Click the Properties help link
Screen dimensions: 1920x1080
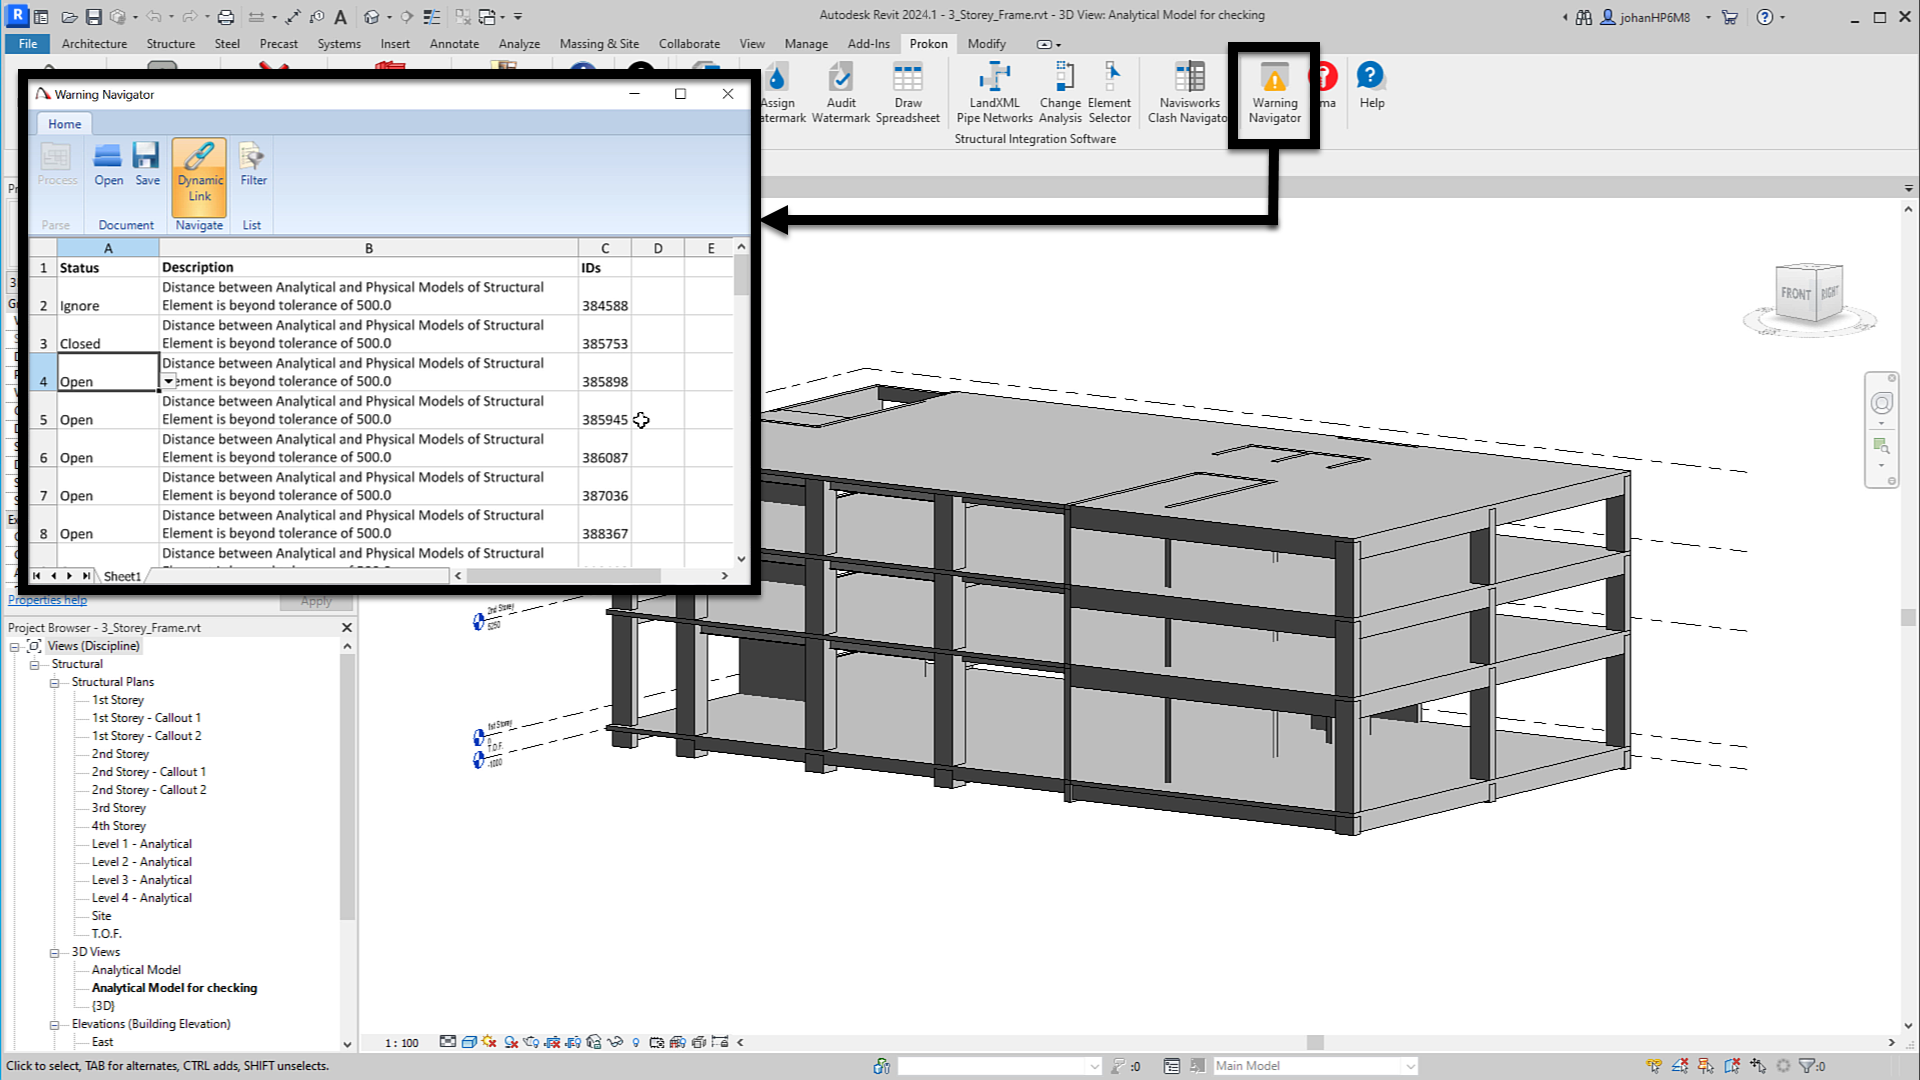(47, 600)
